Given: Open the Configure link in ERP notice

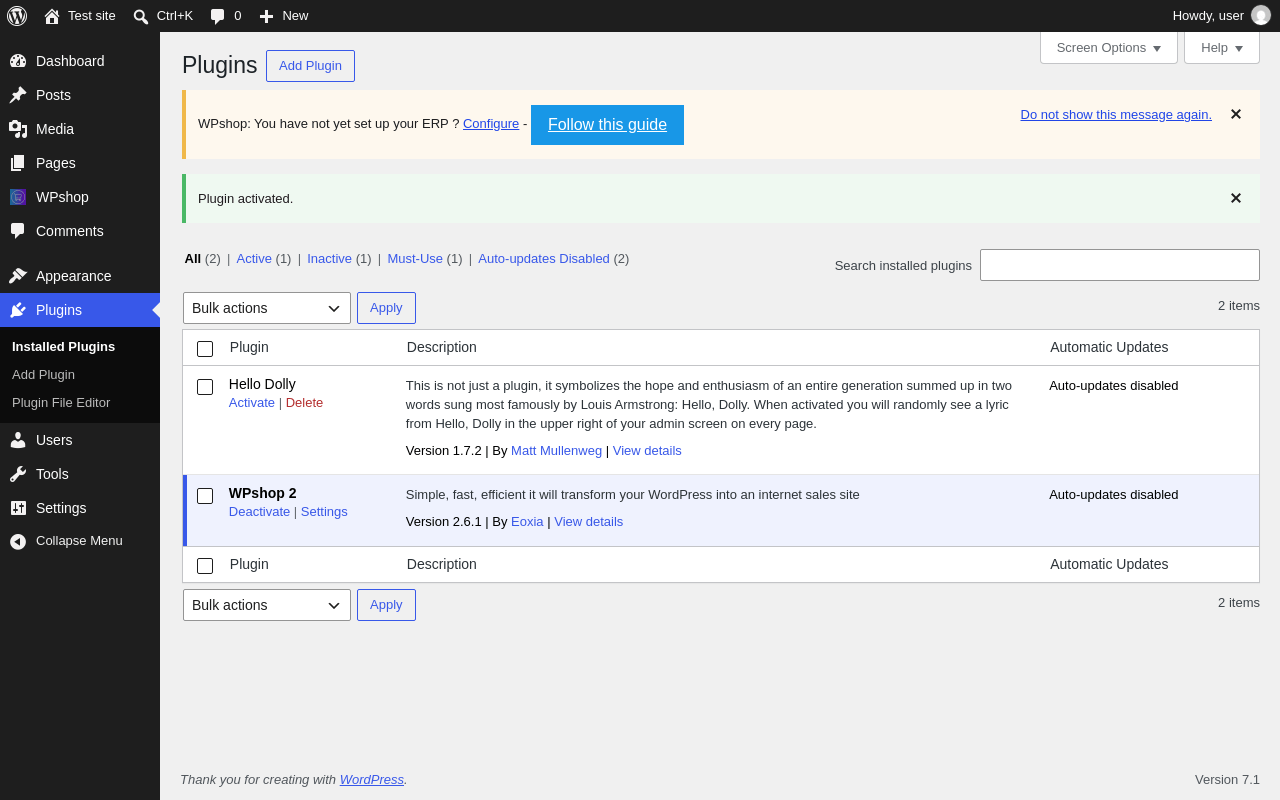Looking at the screenshot, I should 491,124.
